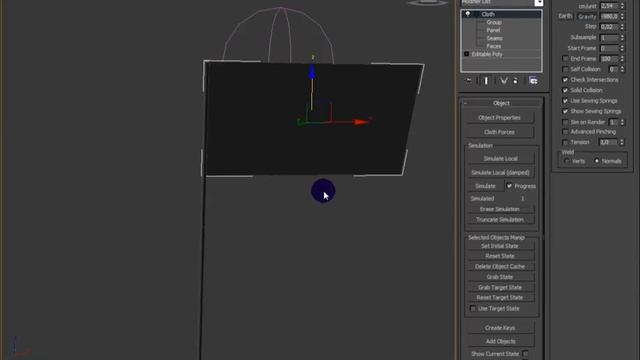Toggle the Gravity button

587,16
